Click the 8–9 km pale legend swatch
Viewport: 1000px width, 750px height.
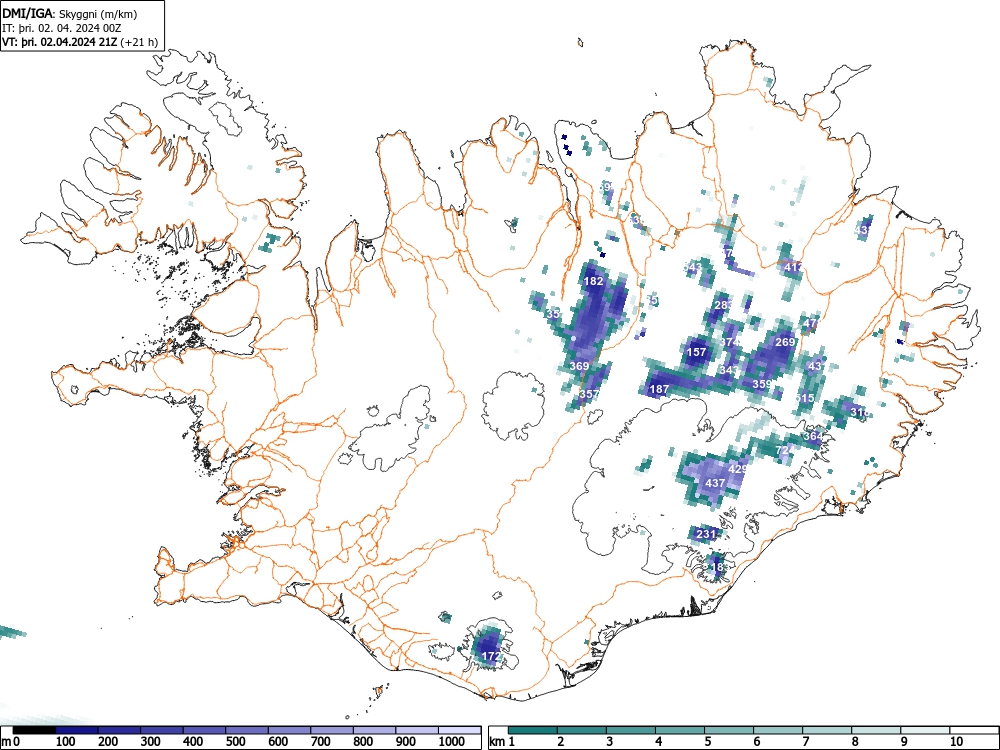[x=876, y=730]
